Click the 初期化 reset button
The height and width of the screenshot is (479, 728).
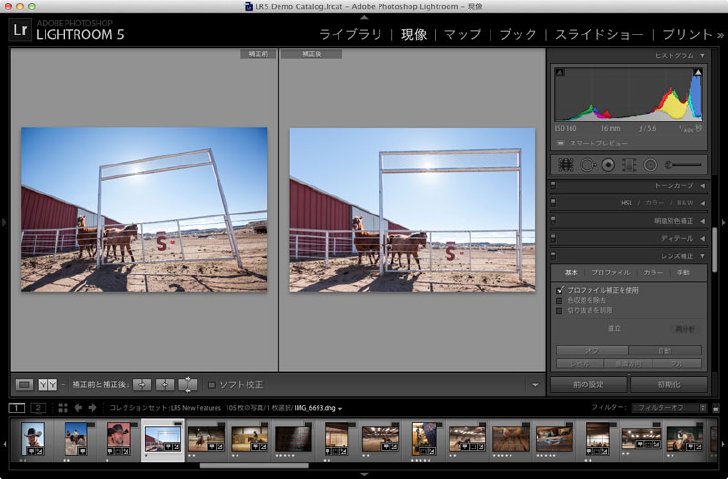(669, 385)
